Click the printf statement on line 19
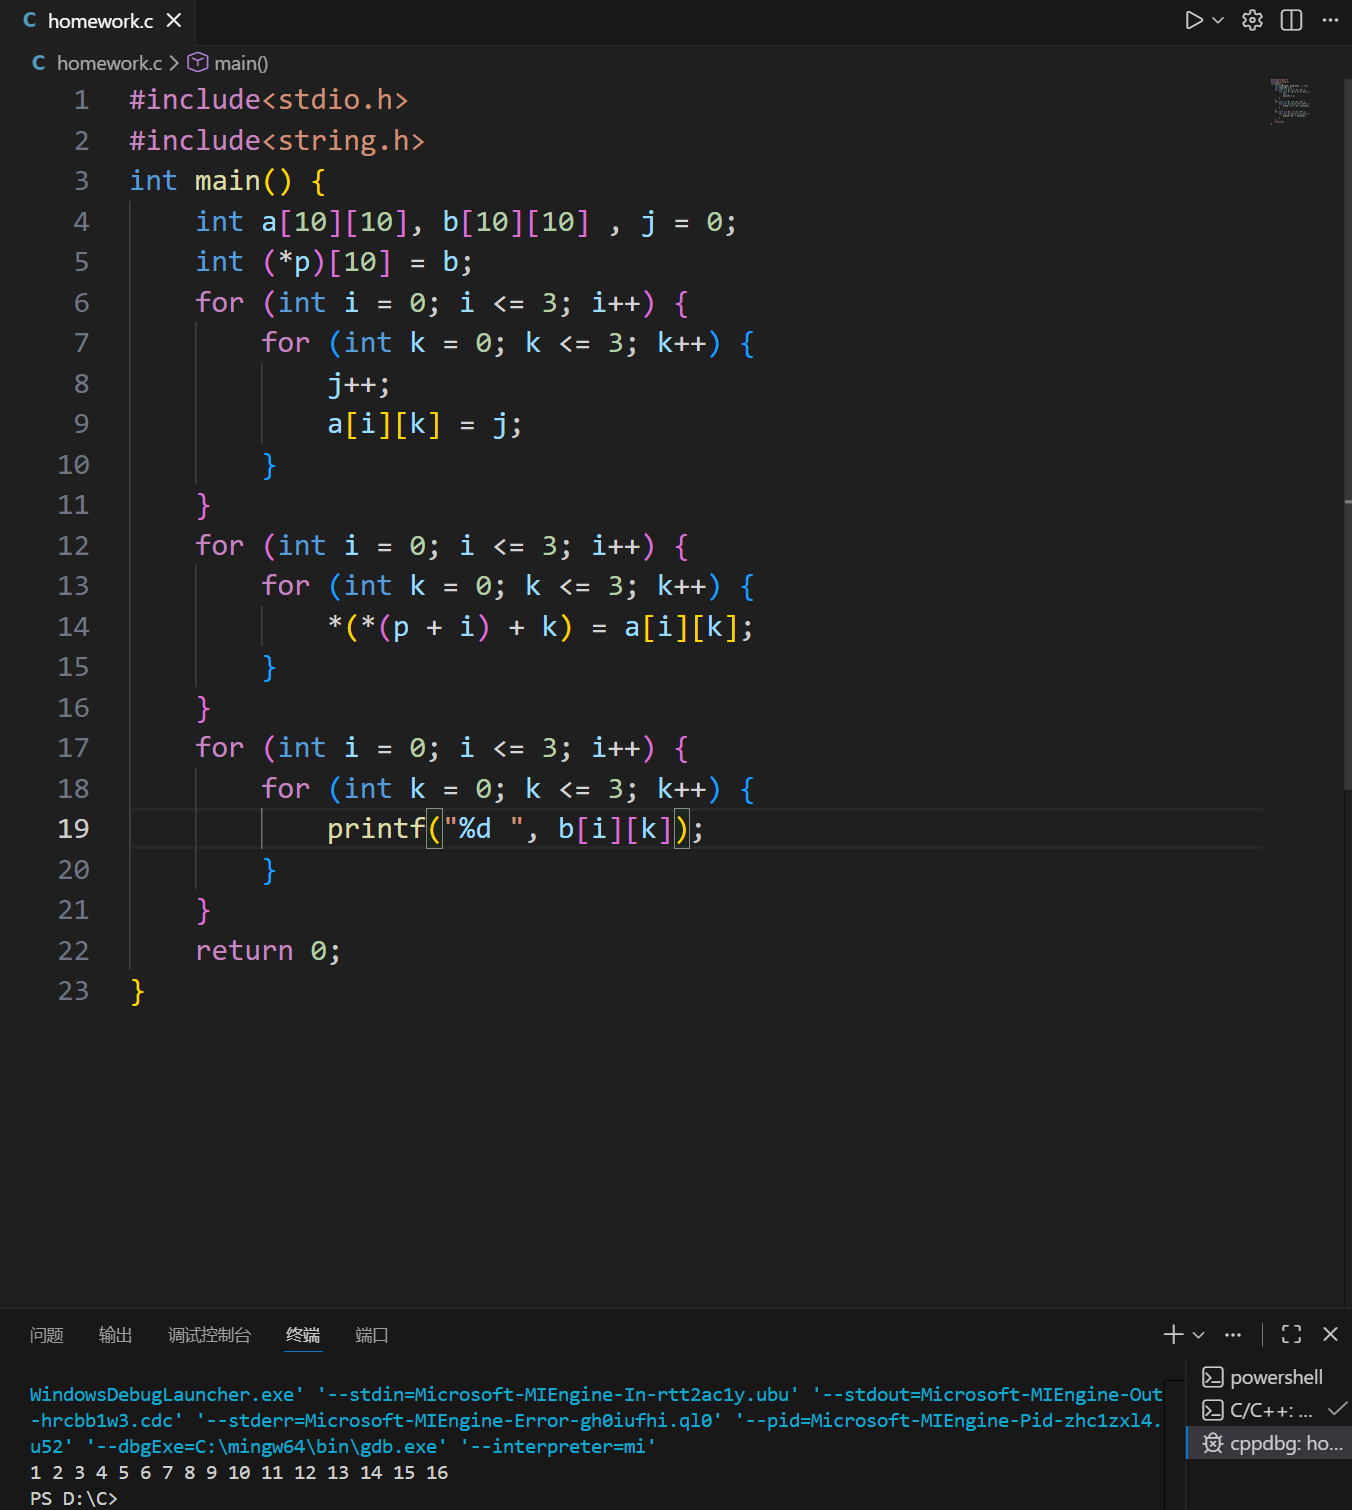The image size is (1352, 1510). click(516, 829)
